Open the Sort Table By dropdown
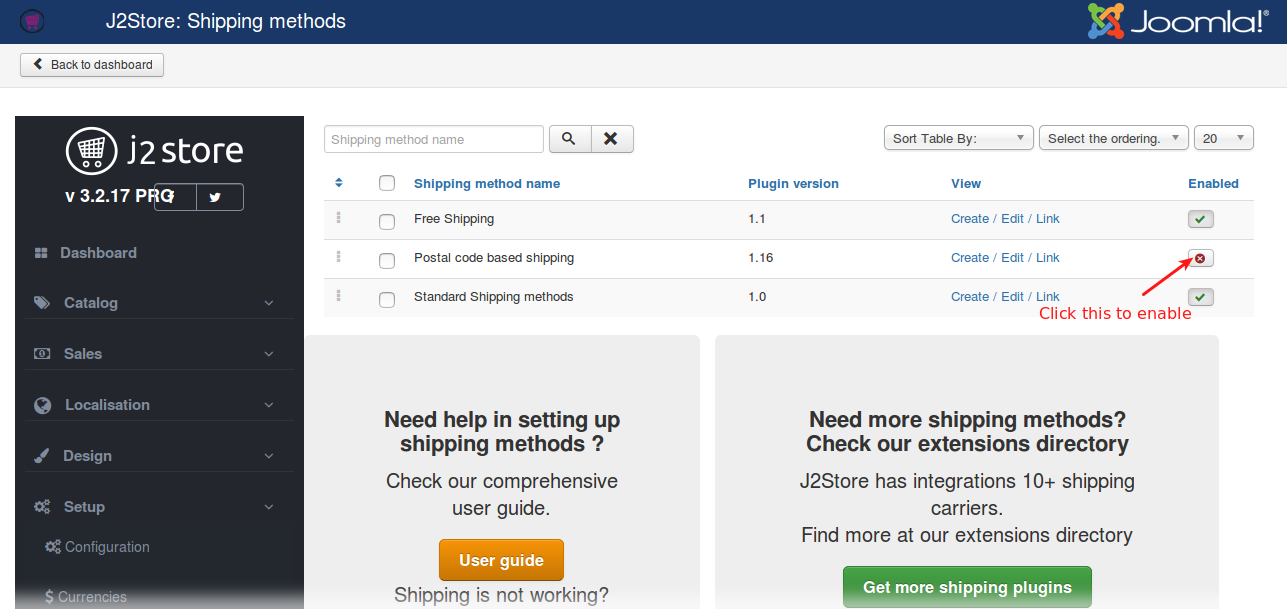The image size is (1287, 609). (958, 139)
